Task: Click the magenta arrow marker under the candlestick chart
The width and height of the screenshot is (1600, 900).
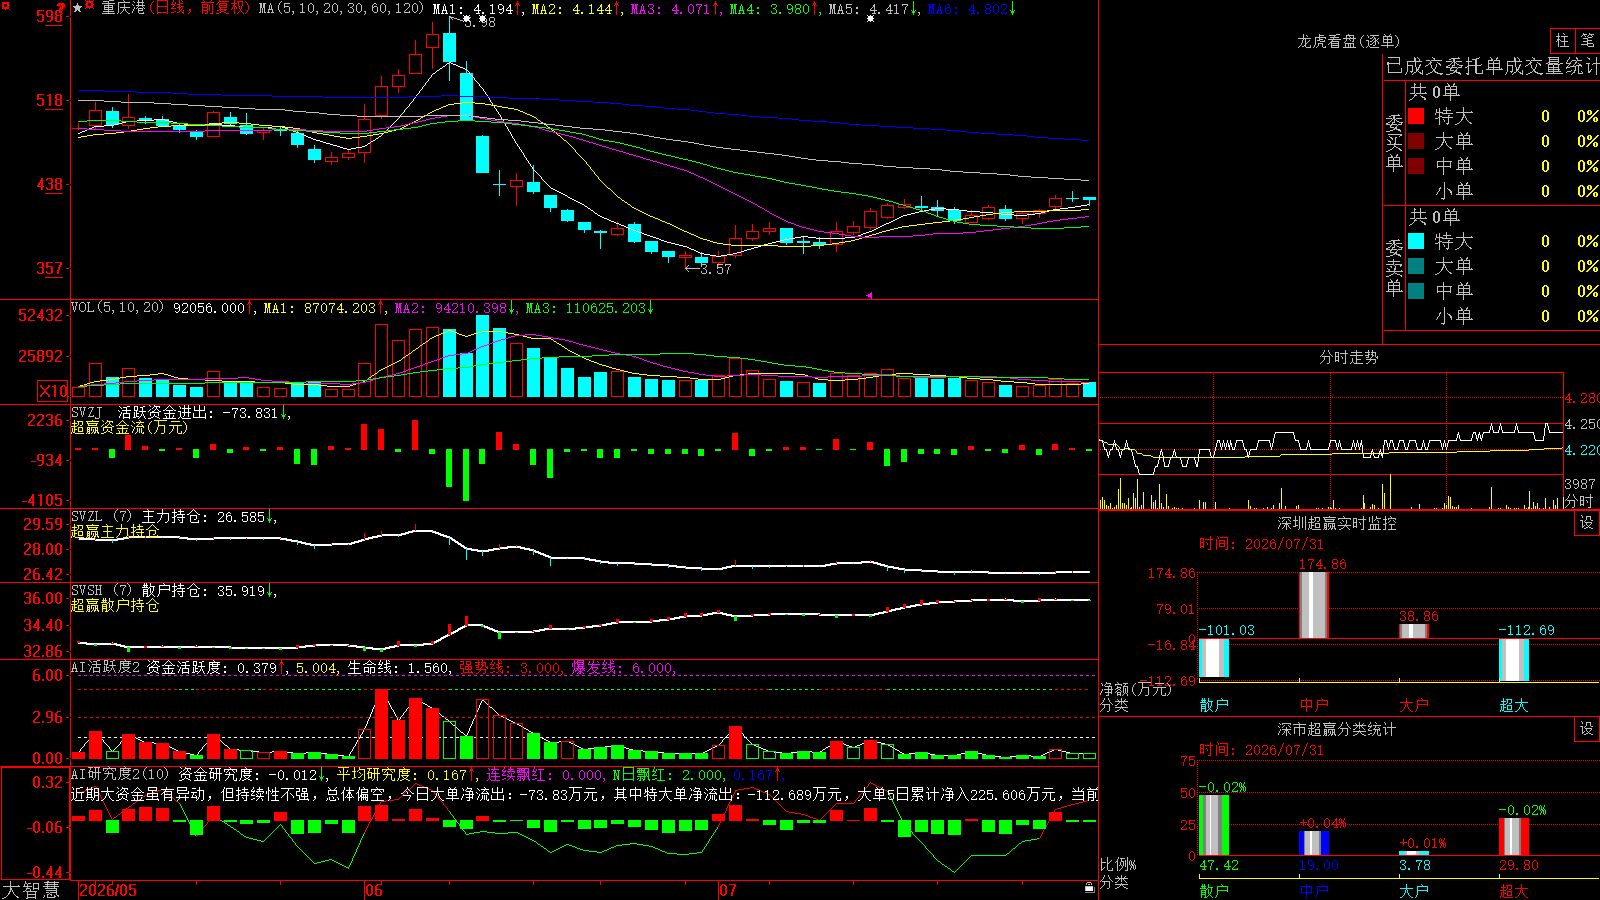Action: (868, 295)
